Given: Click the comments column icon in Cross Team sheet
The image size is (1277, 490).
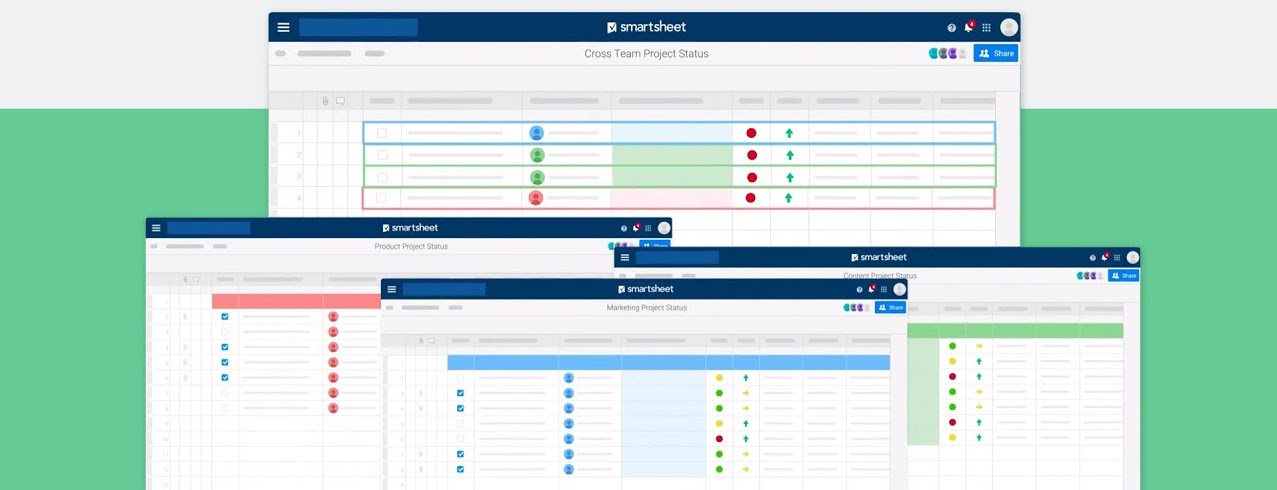Looking at the screenshot, I should click(340, 101).
